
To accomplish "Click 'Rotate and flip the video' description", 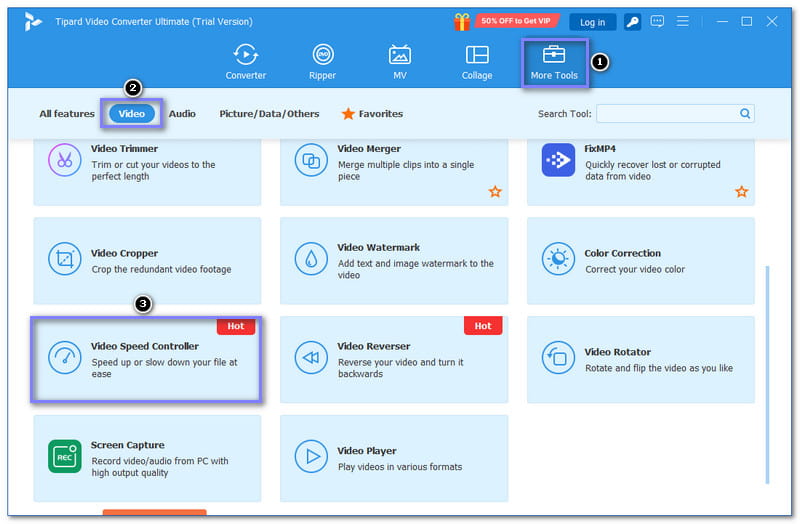I will tap(659, 368).
